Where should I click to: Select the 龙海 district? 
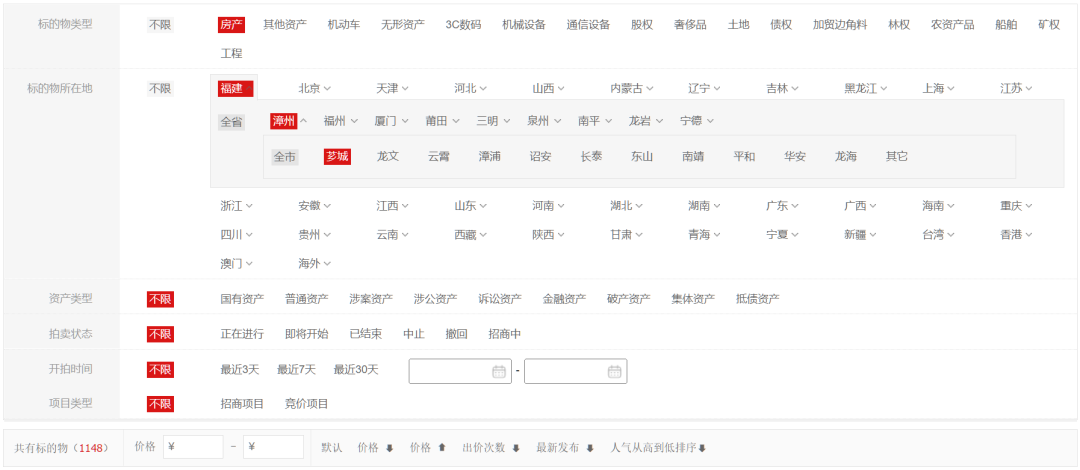846,156
